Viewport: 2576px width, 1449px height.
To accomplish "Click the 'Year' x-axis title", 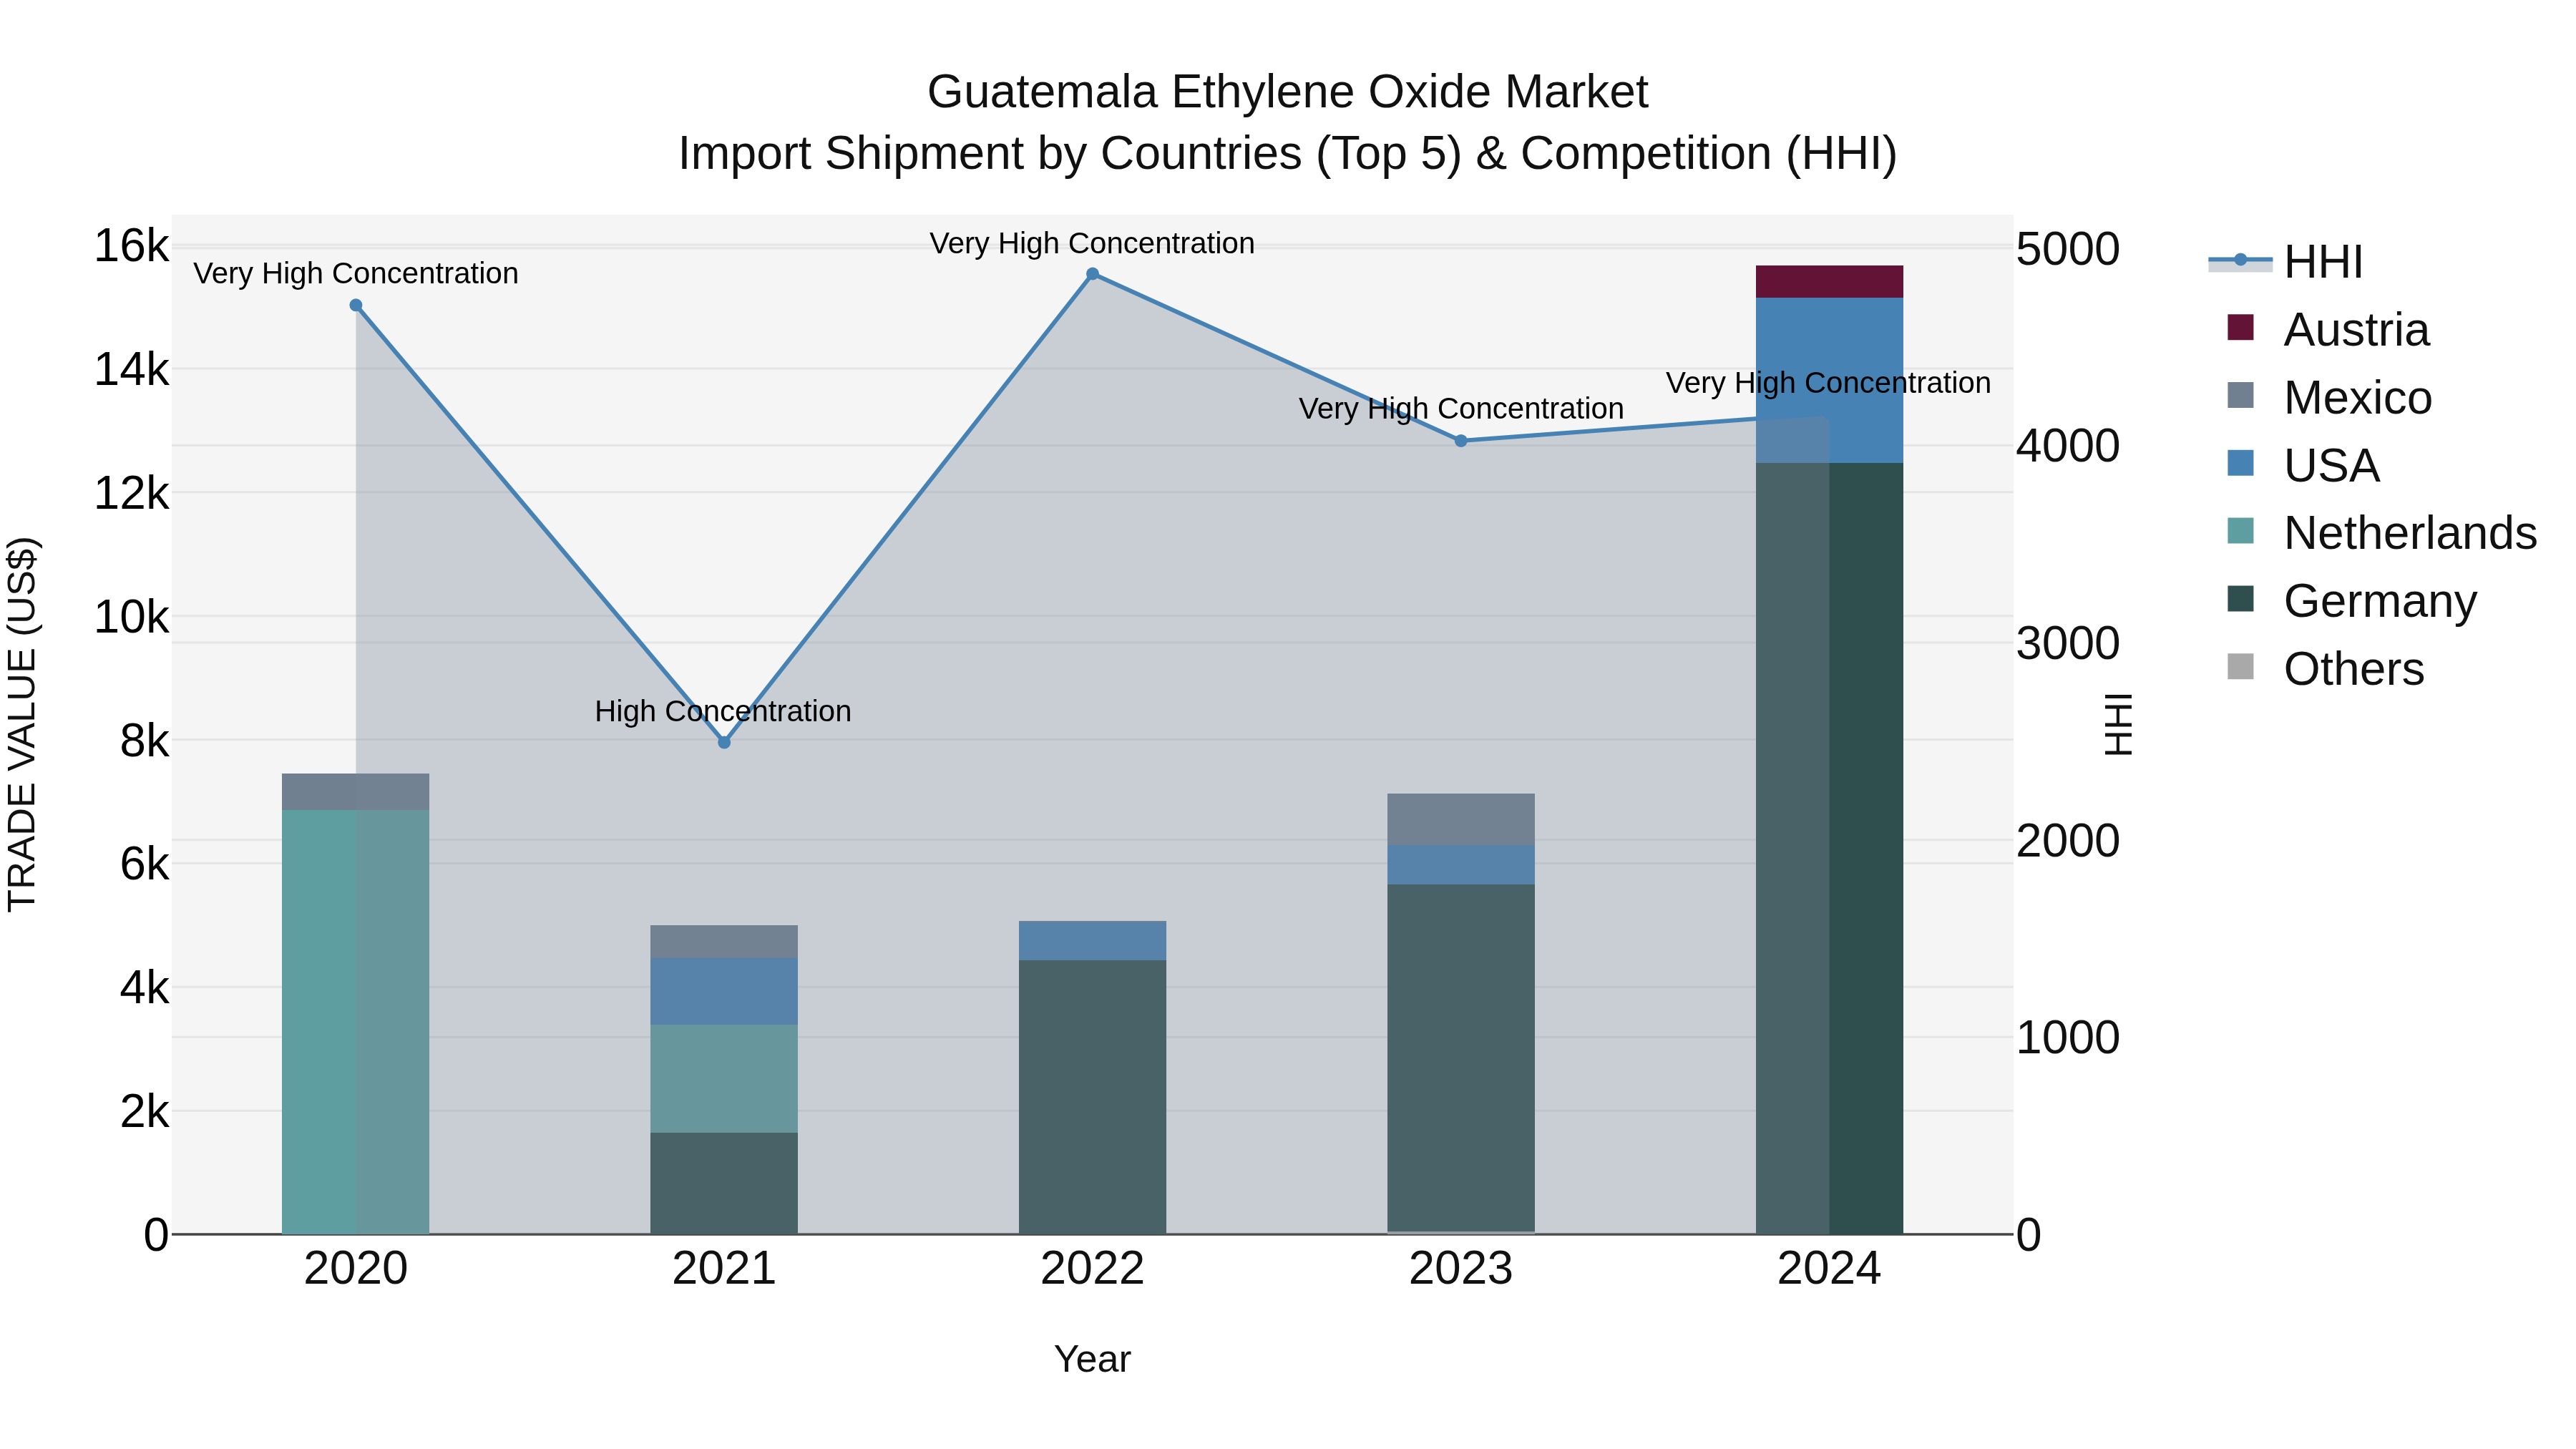I will pyautogui.click(x=1092, y=1359).
